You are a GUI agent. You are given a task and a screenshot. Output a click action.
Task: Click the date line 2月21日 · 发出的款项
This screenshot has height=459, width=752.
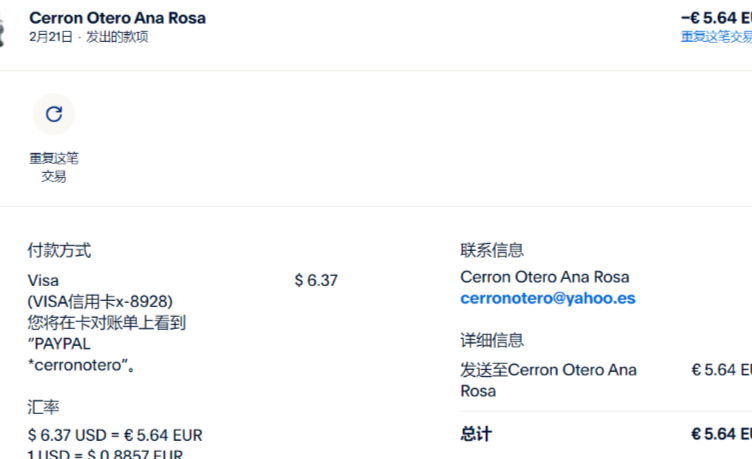pyautogui.click(x=89, y=37)
